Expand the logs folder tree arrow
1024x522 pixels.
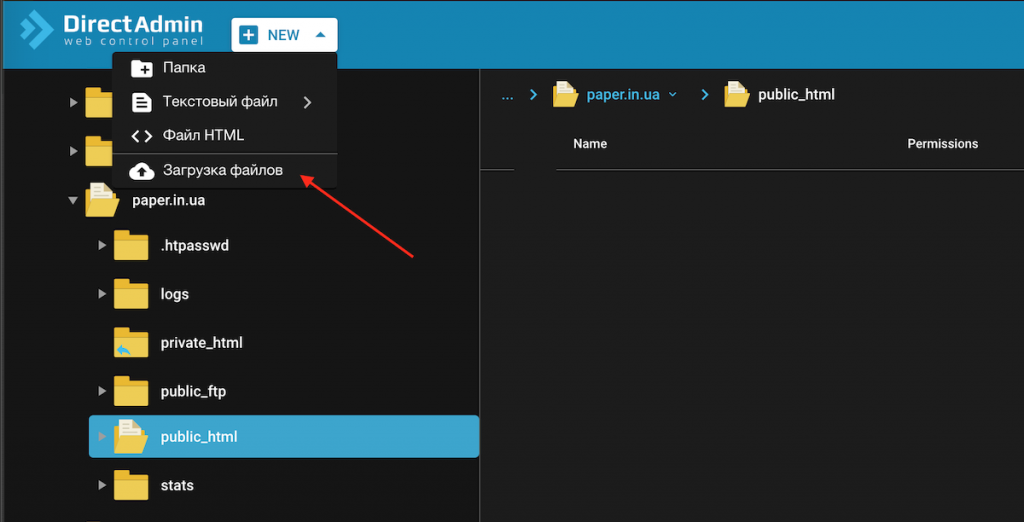[102, 294]
